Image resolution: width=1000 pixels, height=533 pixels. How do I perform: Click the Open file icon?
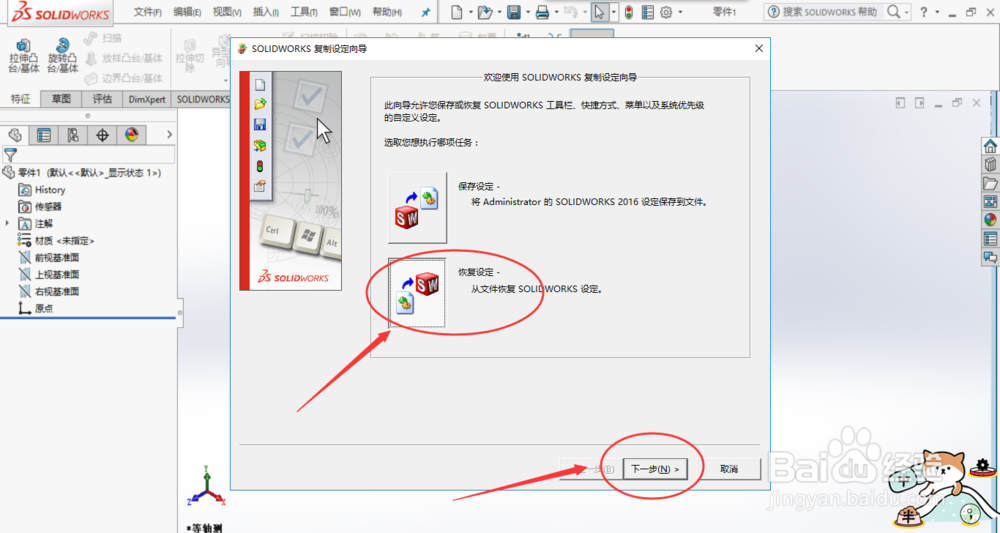tap(485, 12)
